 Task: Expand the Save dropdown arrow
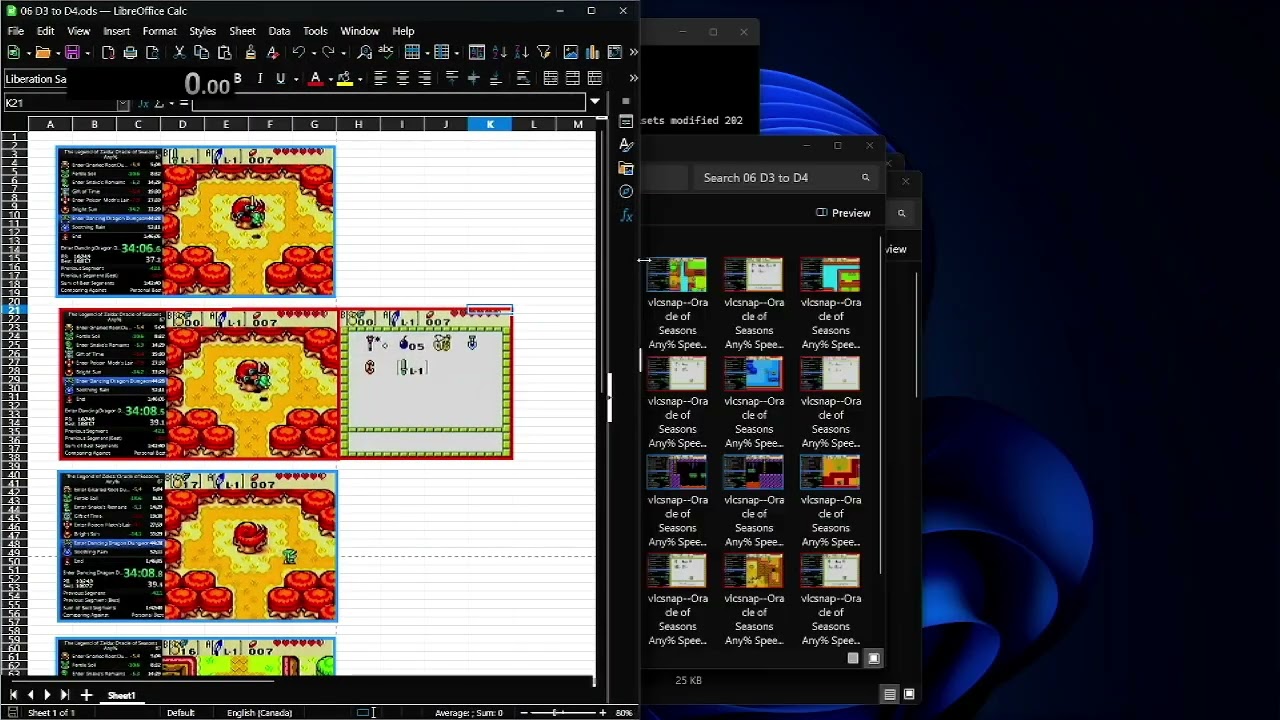86,52
